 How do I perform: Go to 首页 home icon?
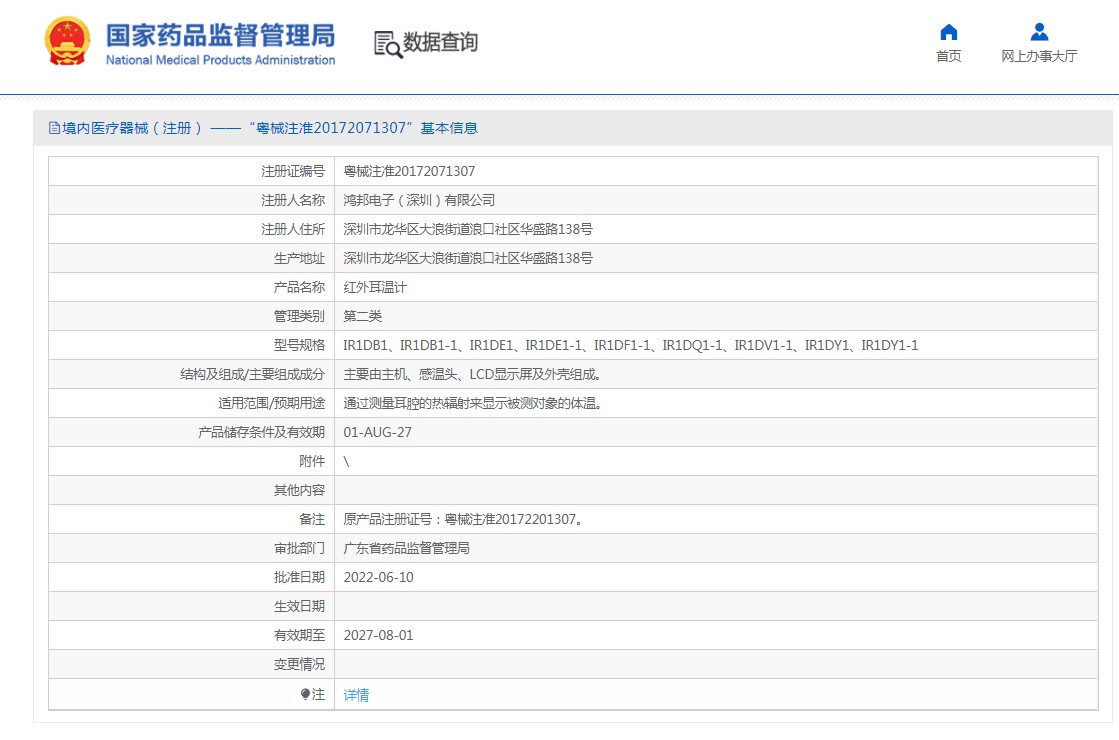[948, 32]
